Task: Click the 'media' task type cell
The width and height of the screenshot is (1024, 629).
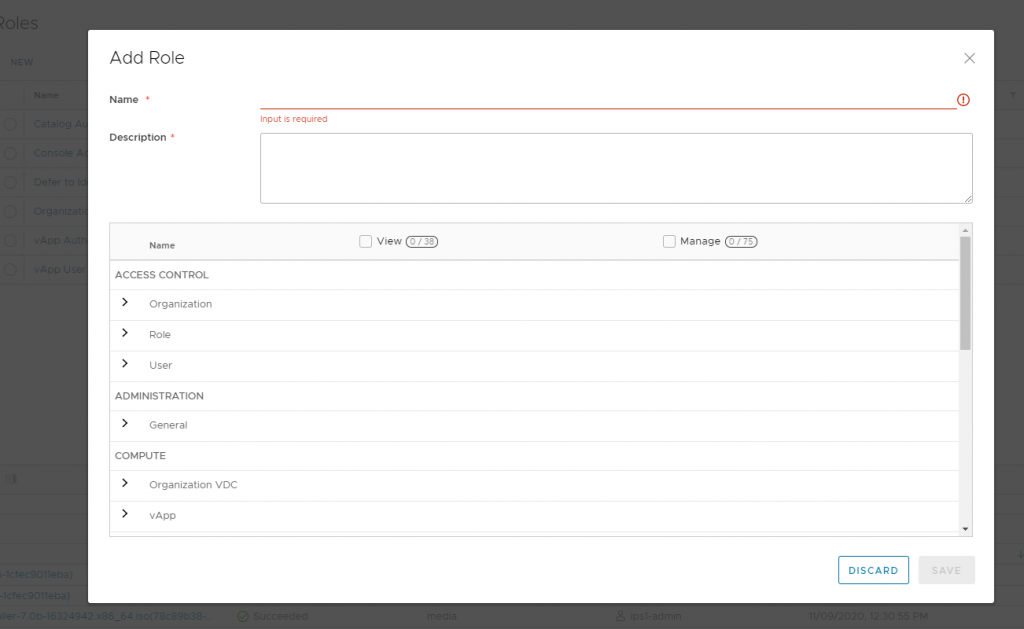Action: pyautogui.click(x=441, y=616)
